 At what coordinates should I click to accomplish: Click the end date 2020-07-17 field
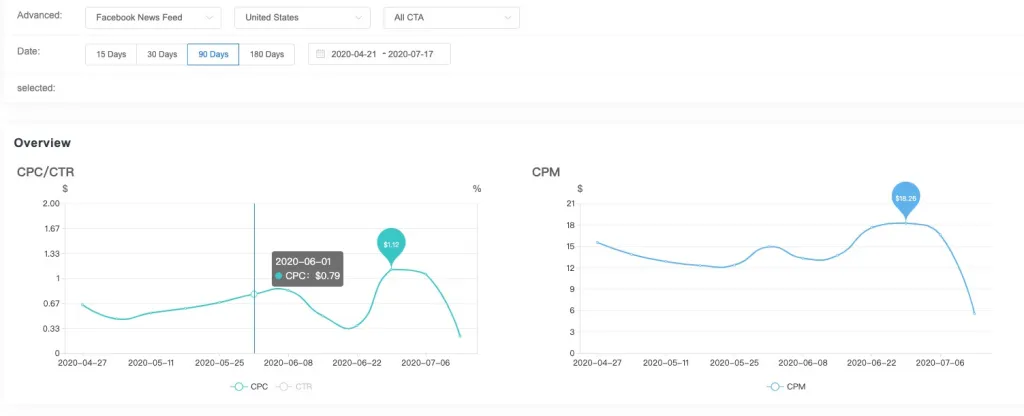click(412, 54)
